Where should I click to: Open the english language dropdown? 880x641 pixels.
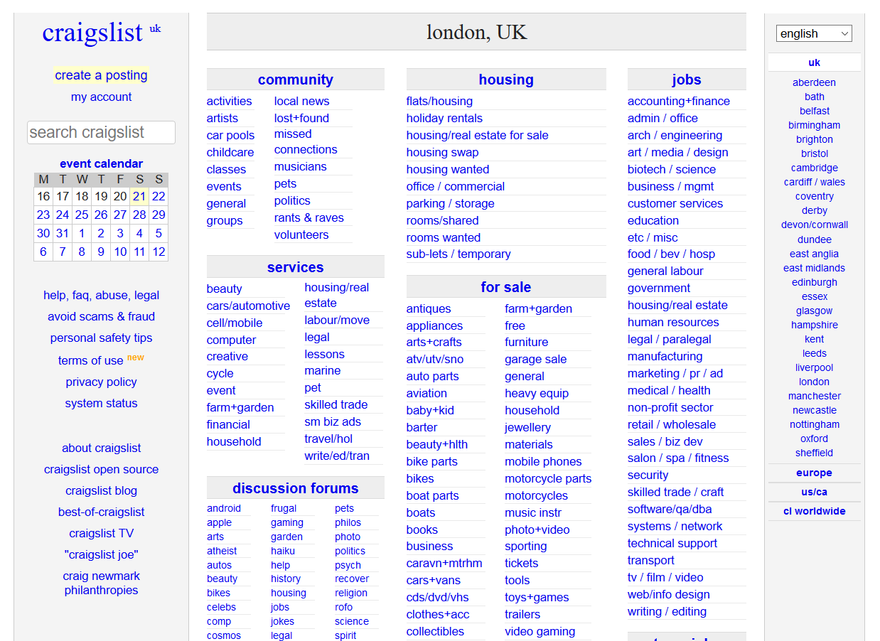coord(814,34)
